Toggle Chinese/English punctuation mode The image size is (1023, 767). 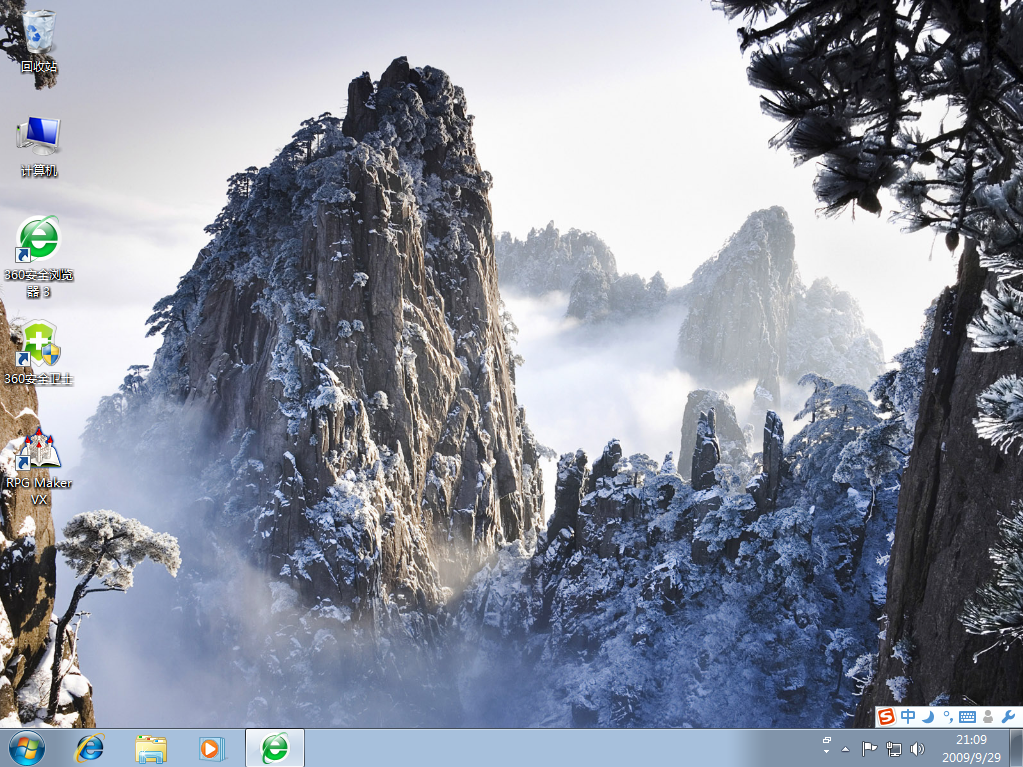point(947,717)
